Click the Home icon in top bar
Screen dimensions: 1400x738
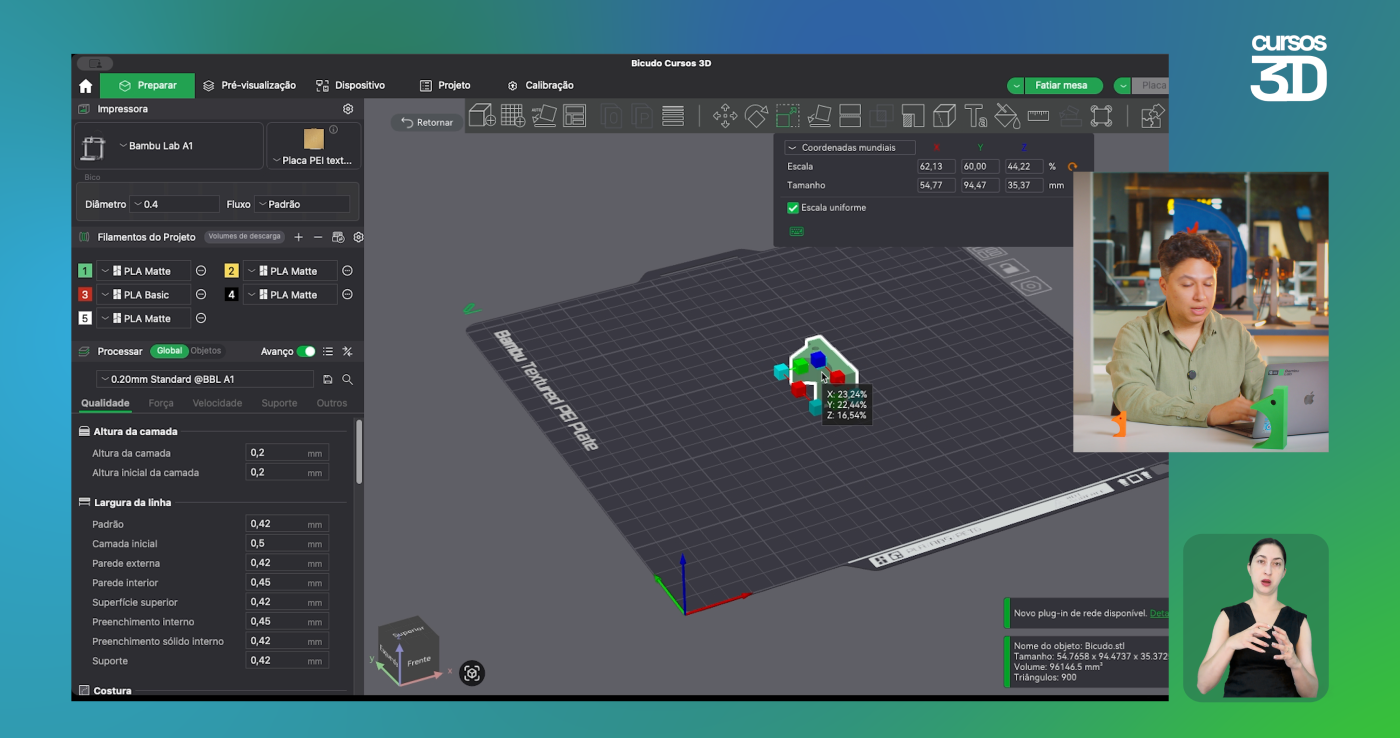click(x=85, y=86)
